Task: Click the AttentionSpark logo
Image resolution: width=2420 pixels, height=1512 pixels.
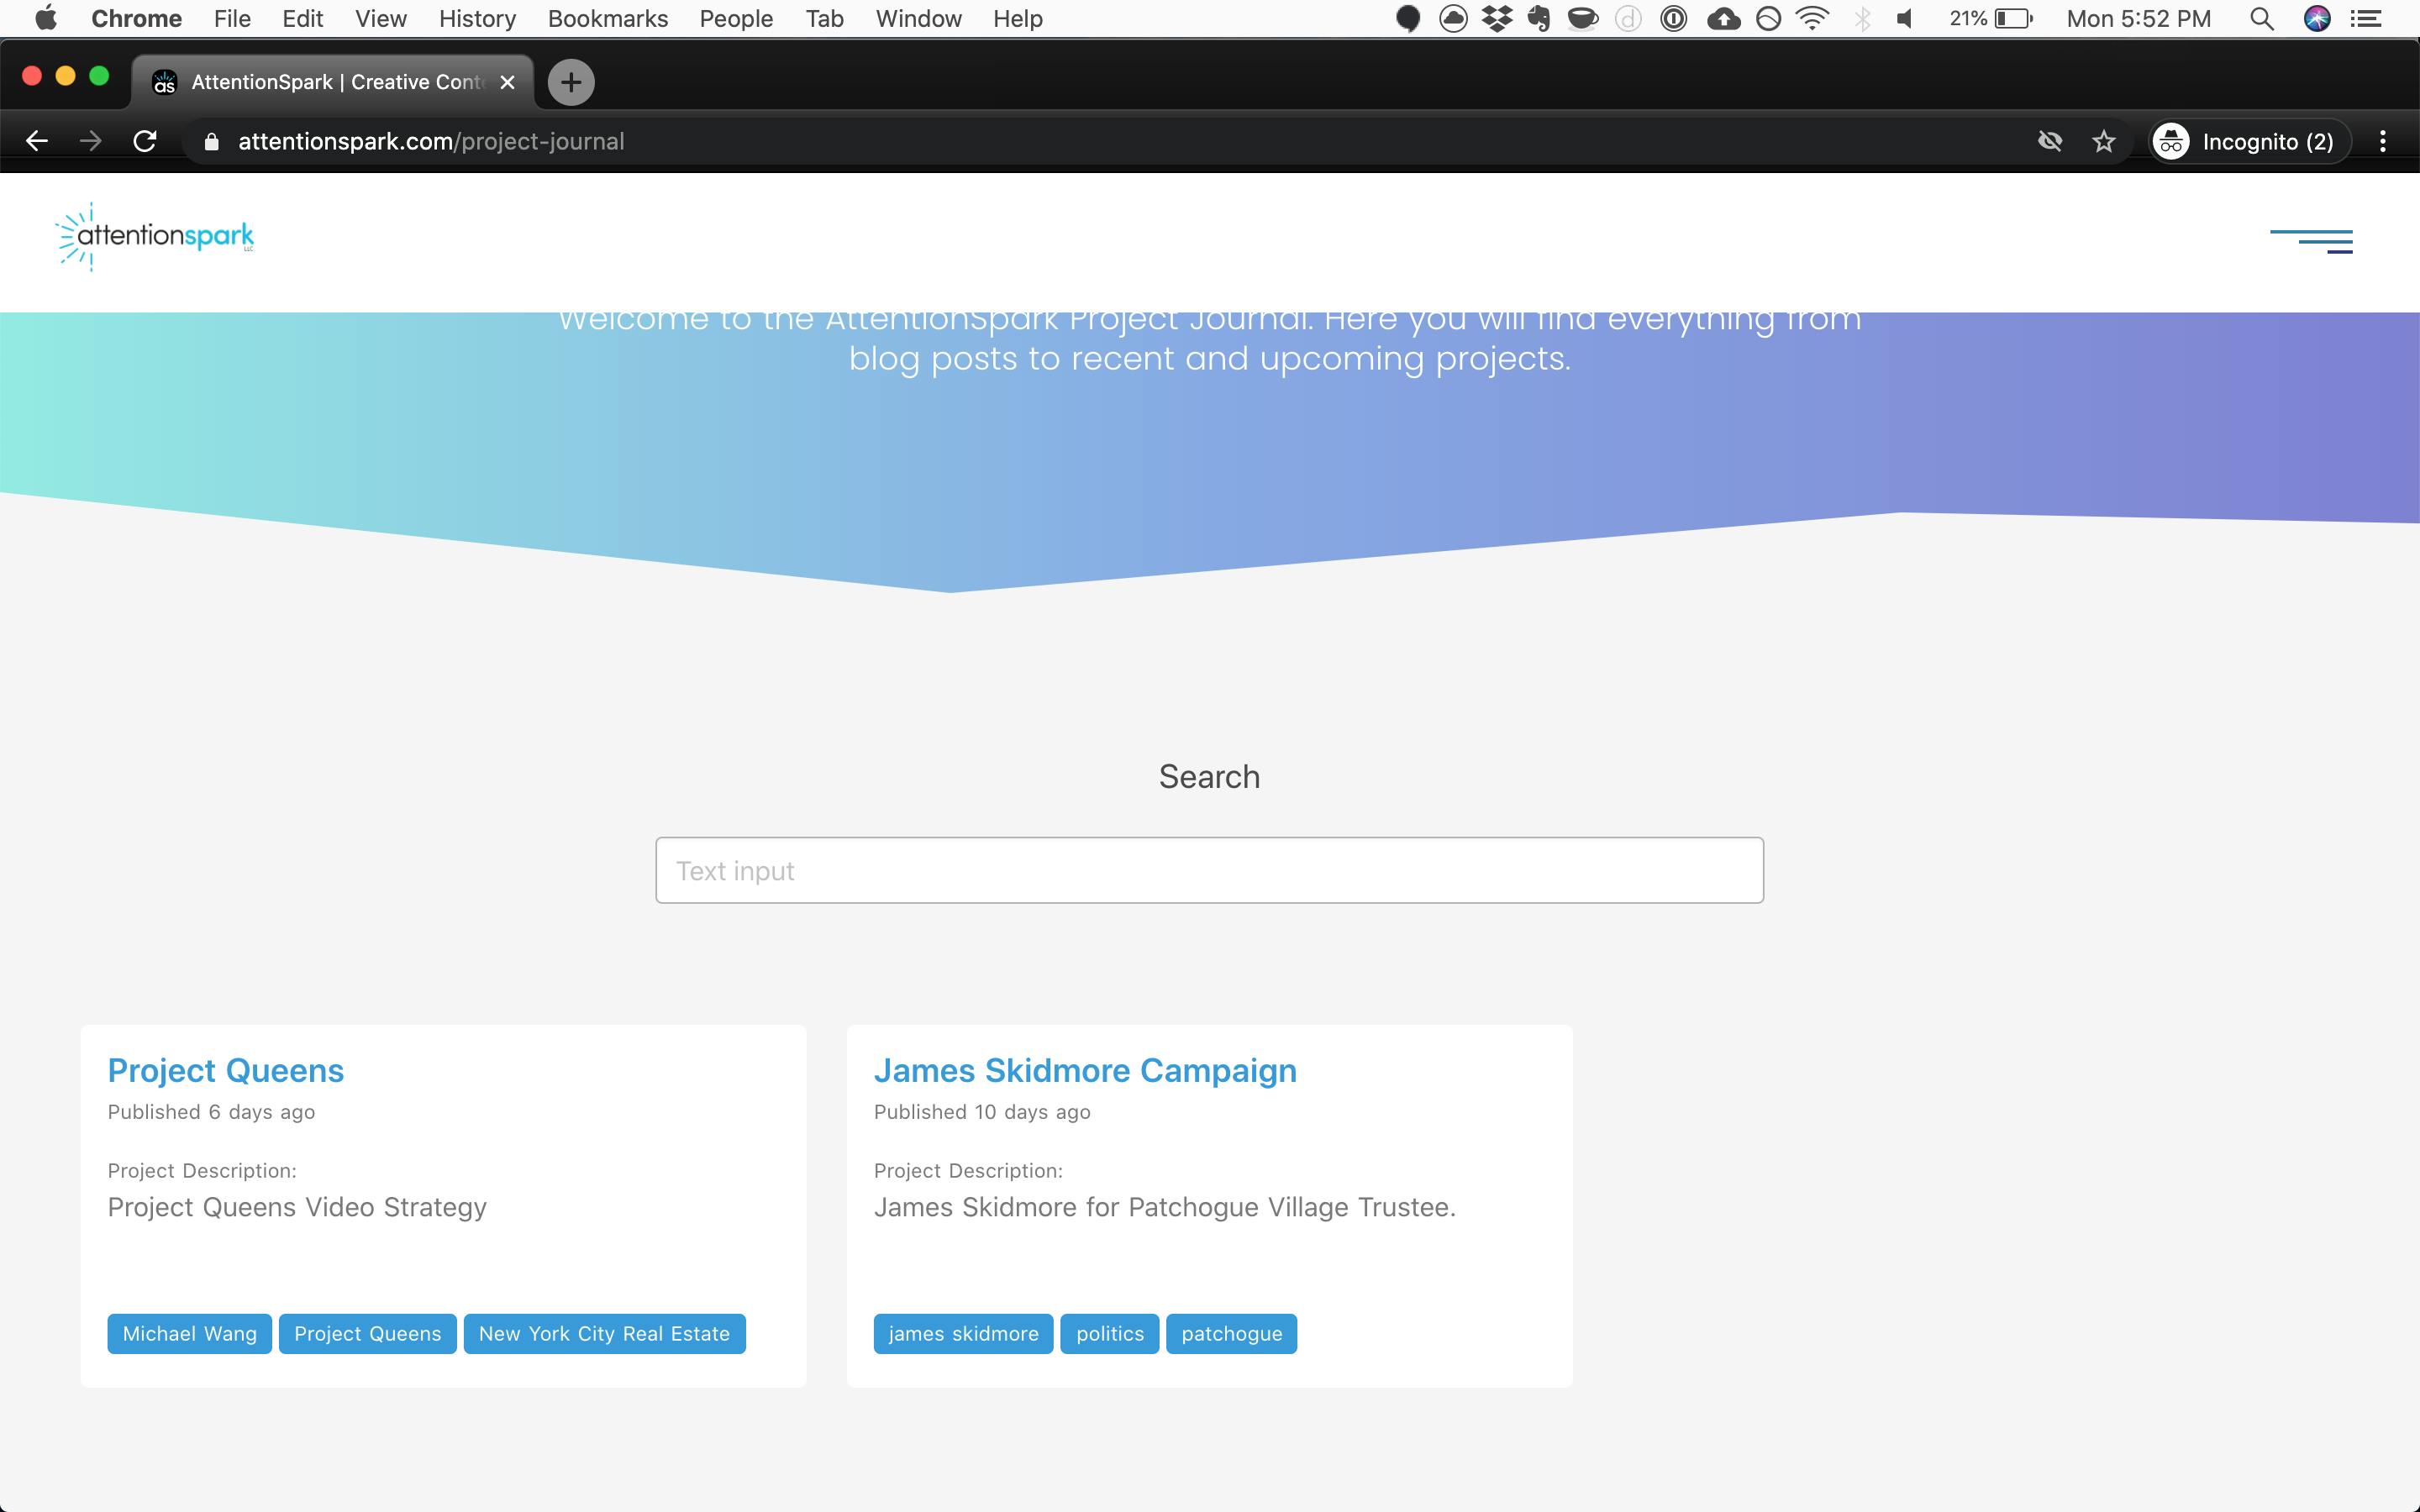Action: [155, 237]
